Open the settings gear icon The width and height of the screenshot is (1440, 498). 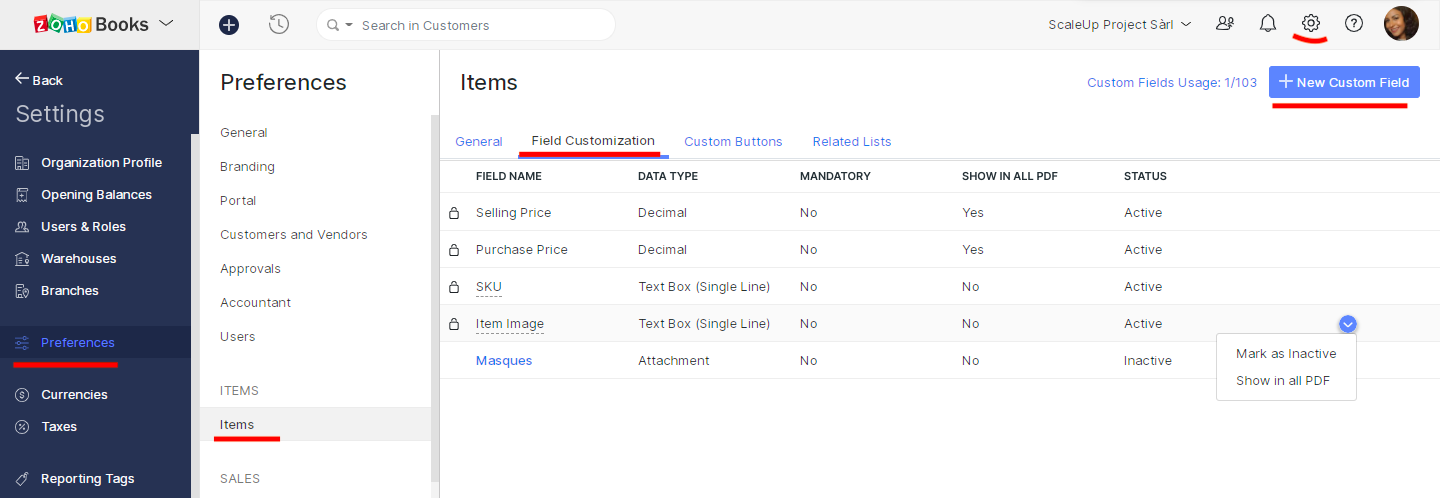click(1311, 23)
